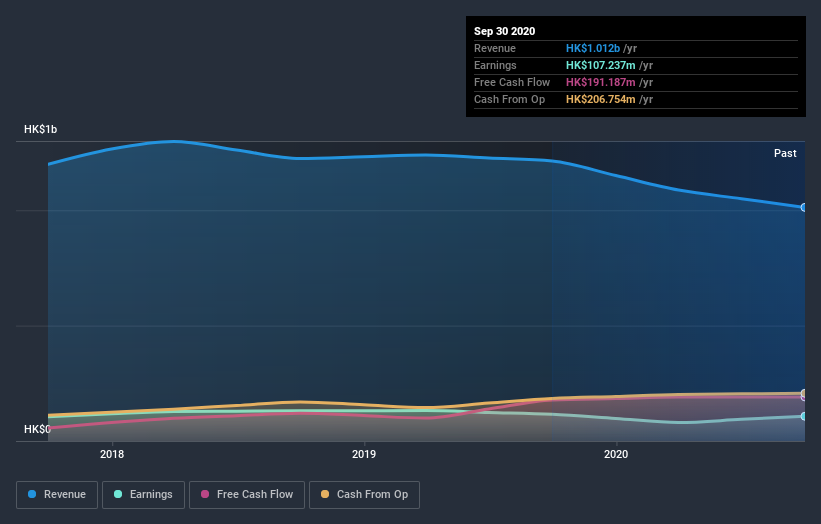The height and width of the screenshot is (524, 821).
Task: Select the Cash From Op endpoint marker
Action: point(803,393)
